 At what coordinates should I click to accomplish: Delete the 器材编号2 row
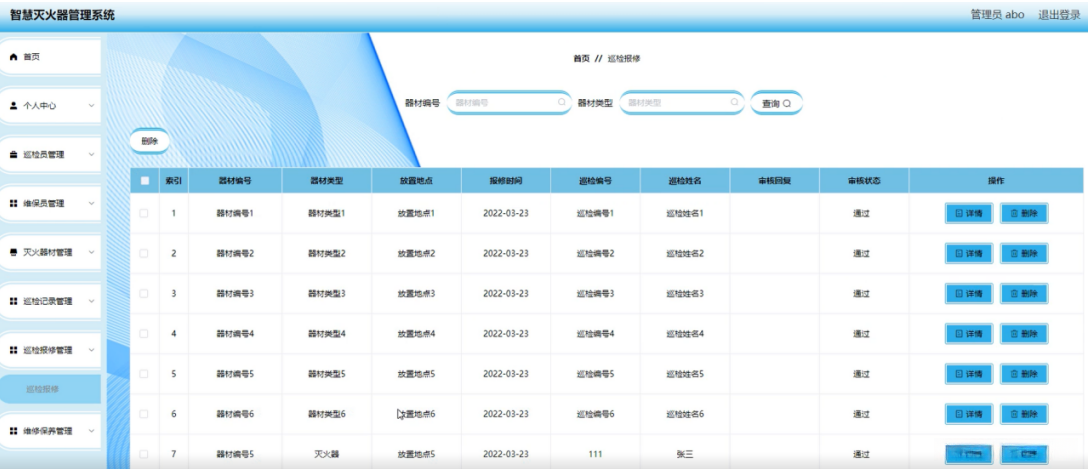tap(1024, 254)
